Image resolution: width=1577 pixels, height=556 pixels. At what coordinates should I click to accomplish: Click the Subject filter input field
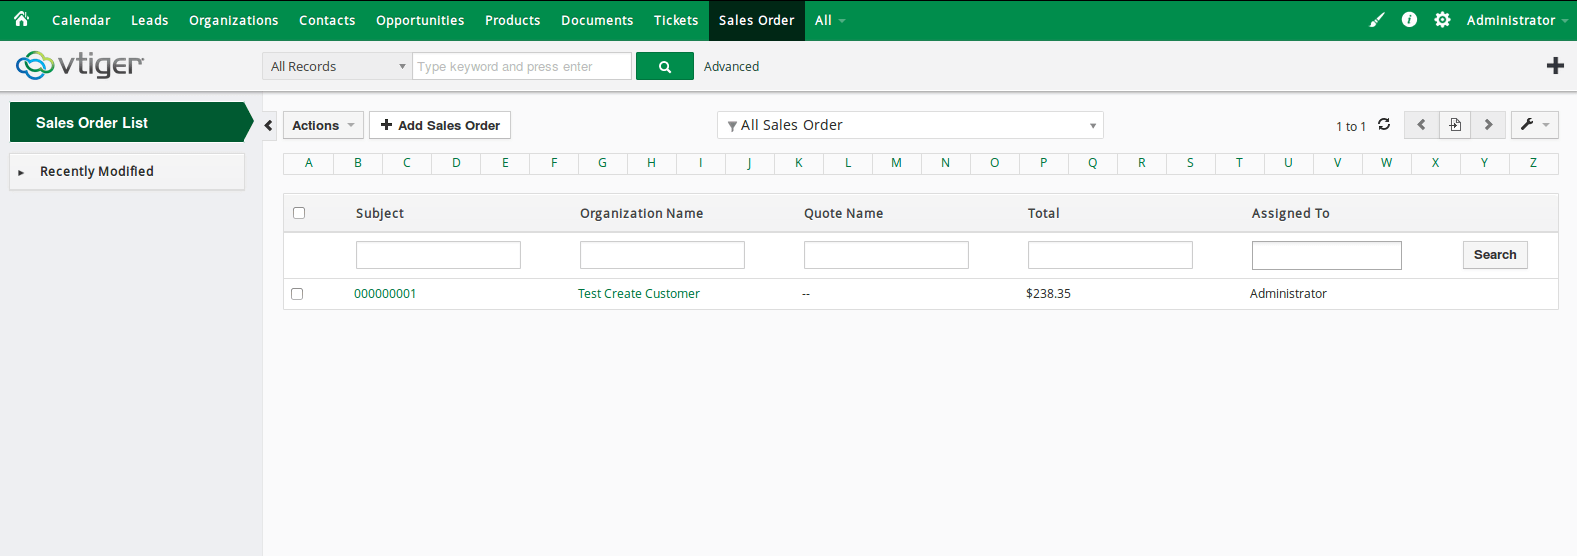[x=438, y=255]
